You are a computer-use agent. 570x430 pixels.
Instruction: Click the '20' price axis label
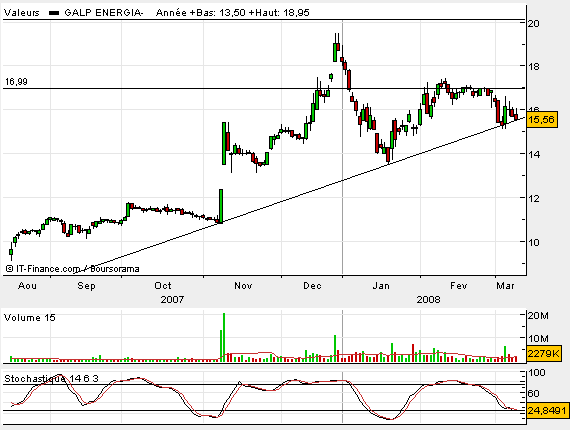click(x=533, y=24)
